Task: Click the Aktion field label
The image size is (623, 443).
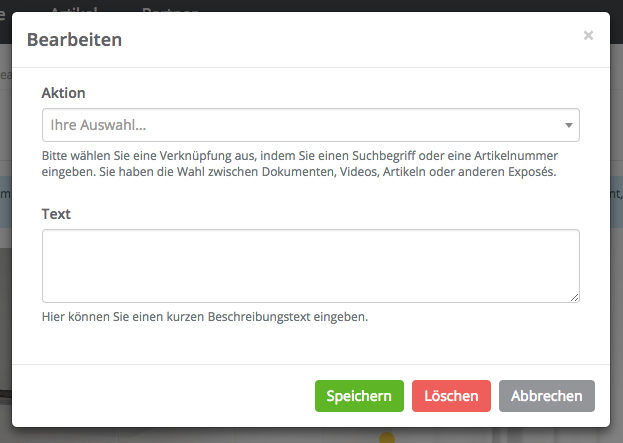Action: coord(63,93)
